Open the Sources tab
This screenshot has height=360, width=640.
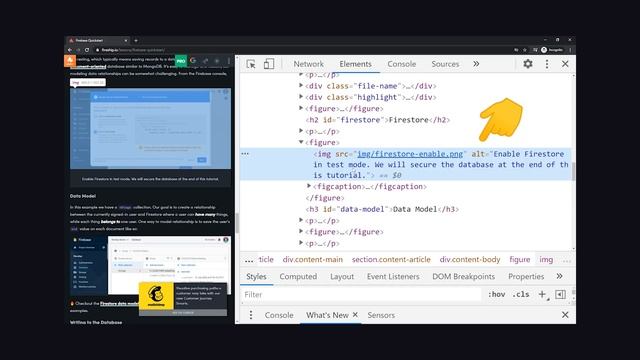tap(445, 64)
